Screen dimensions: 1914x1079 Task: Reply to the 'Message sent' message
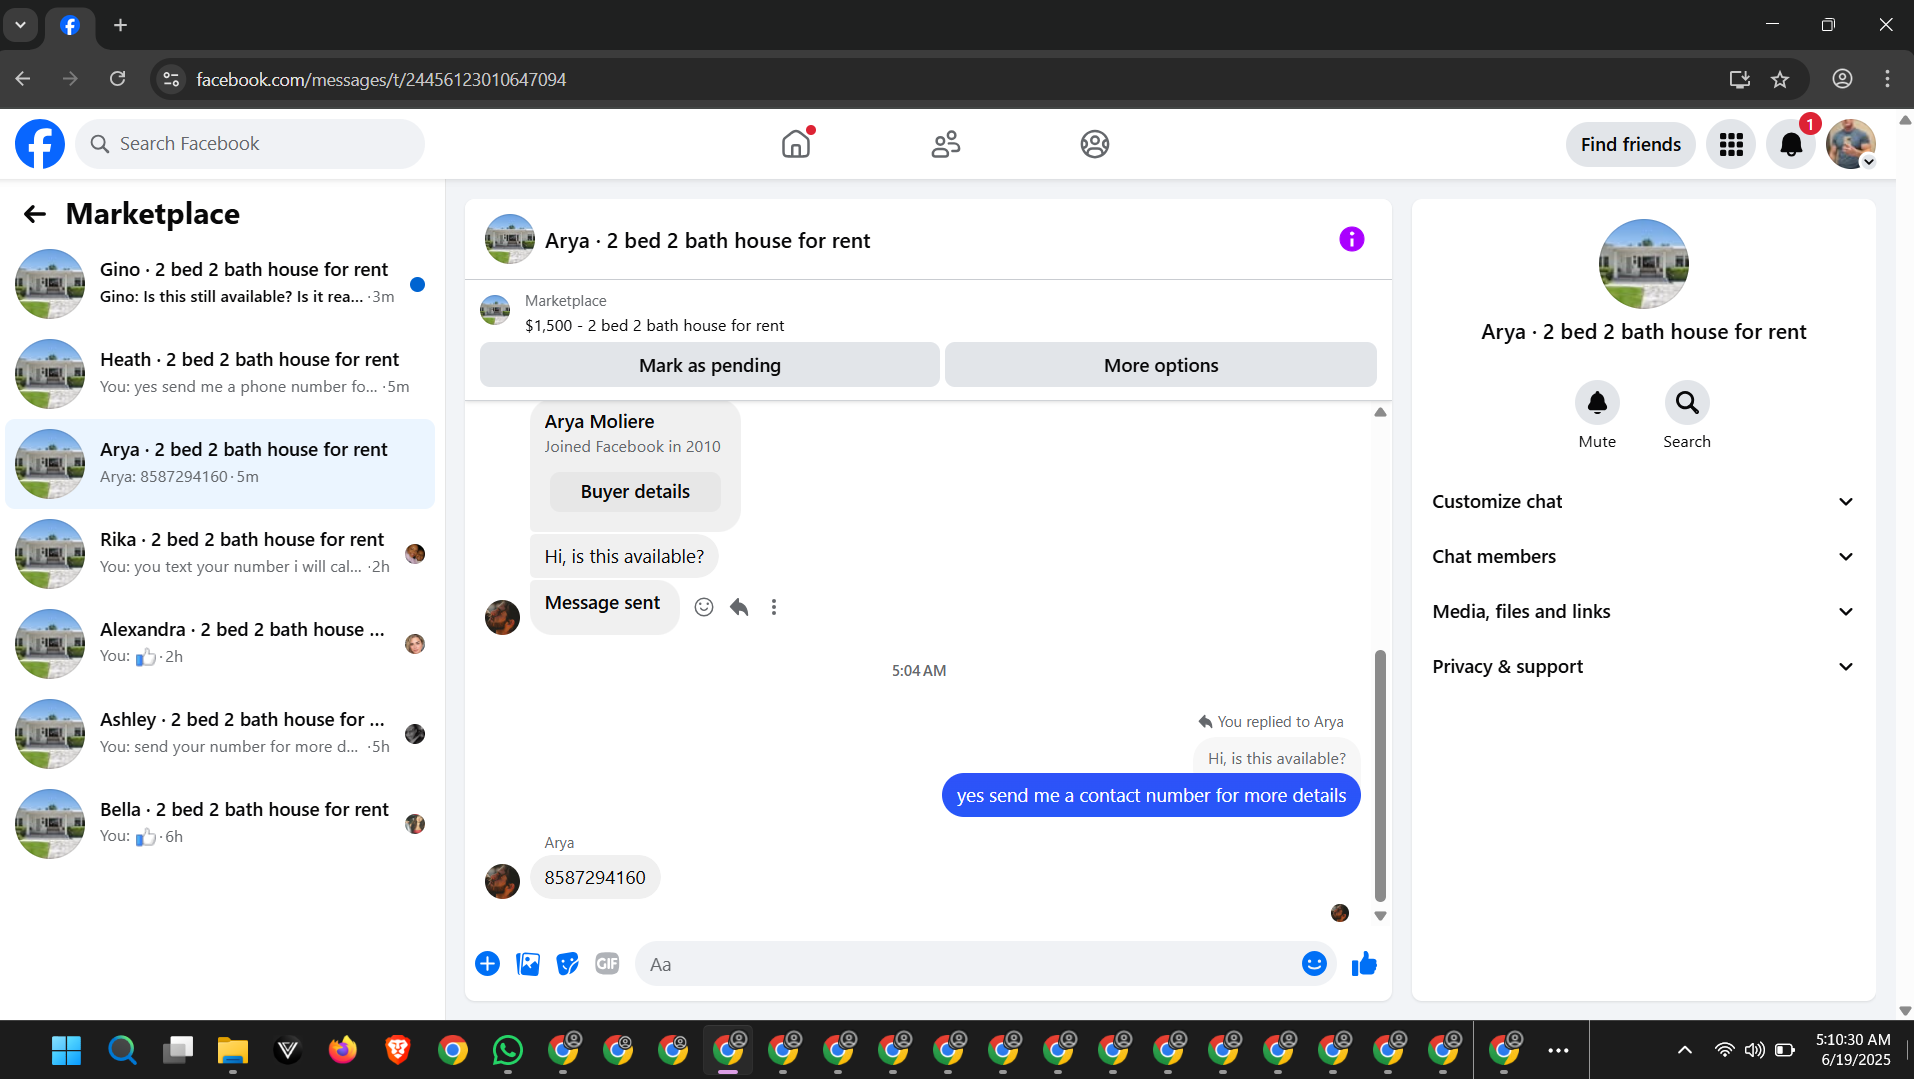click(739, 607)
